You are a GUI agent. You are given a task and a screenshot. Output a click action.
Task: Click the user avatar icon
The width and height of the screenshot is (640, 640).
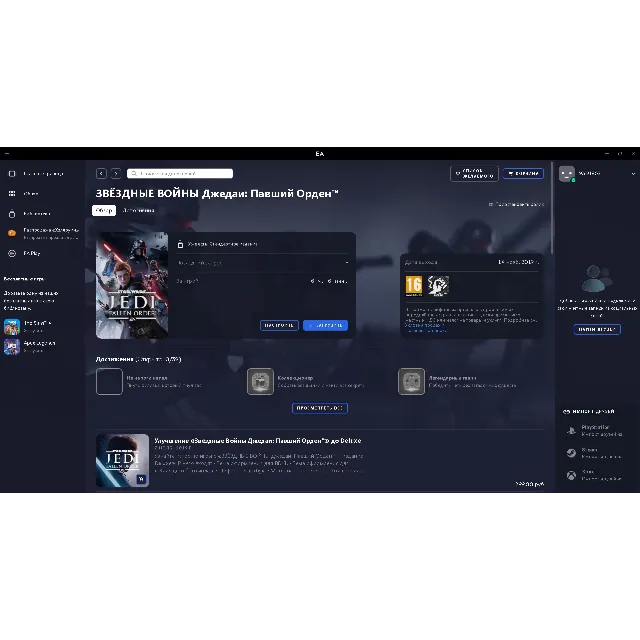point(567,174)
